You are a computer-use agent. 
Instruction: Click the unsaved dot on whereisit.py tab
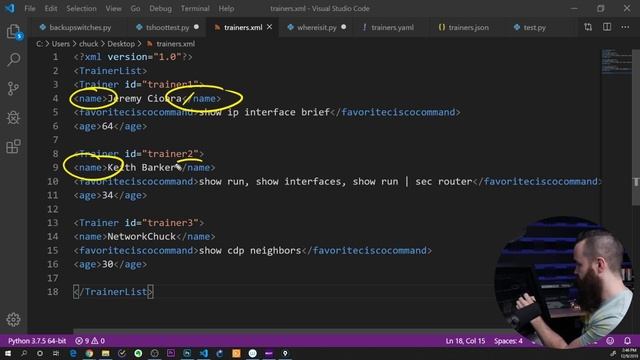coord(344,27)
